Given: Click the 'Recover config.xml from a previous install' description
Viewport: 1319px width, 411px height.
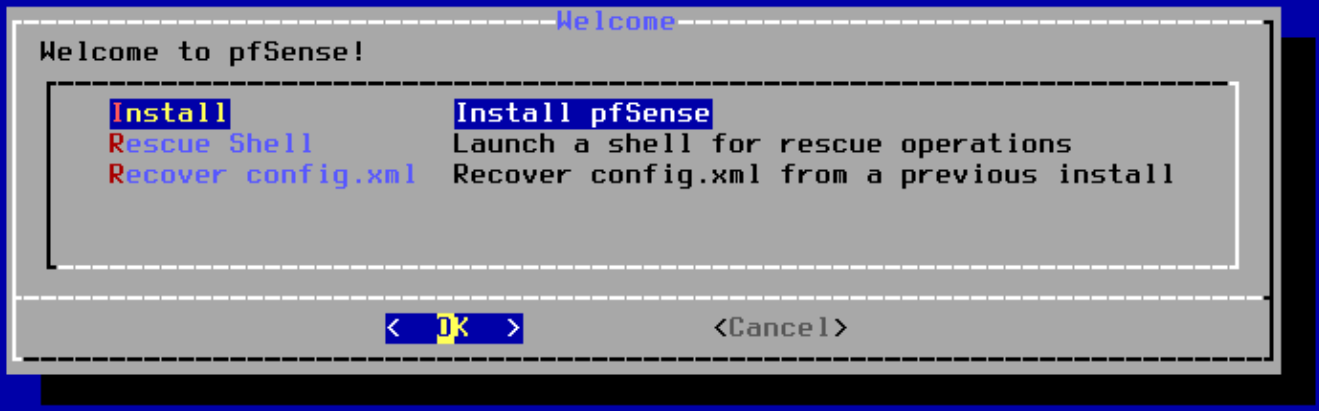Looking at the screenshot, I should [x=813, y=175].
